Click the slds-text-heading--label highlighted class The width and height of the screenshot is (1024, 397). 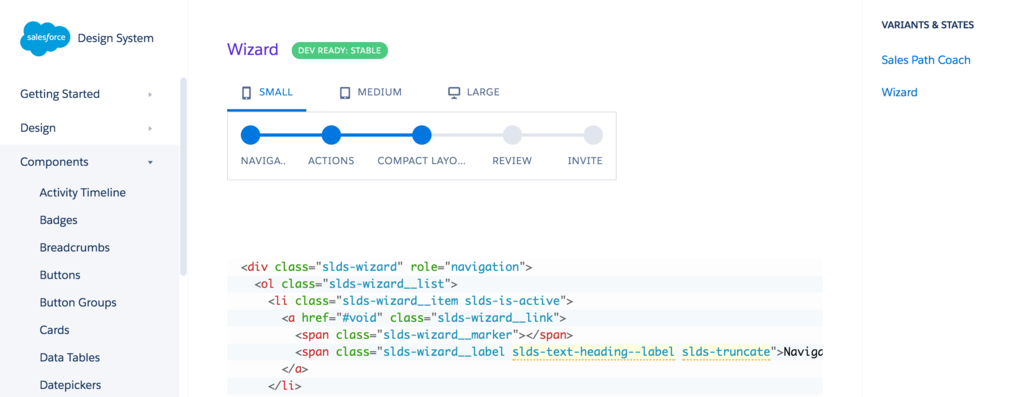point(593,352)
